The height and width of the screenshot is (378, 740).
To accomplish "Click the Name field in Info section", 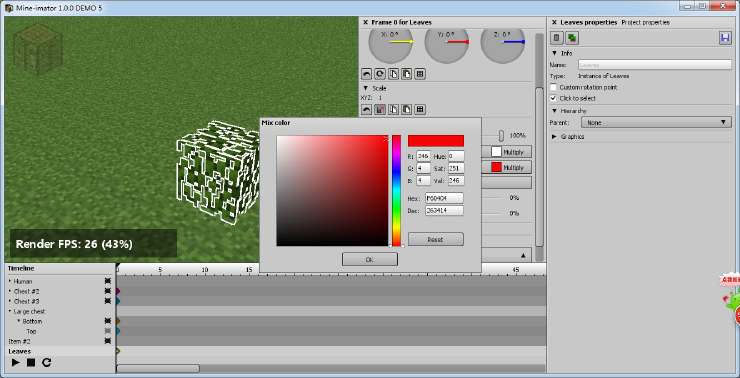I will [655, 65].
